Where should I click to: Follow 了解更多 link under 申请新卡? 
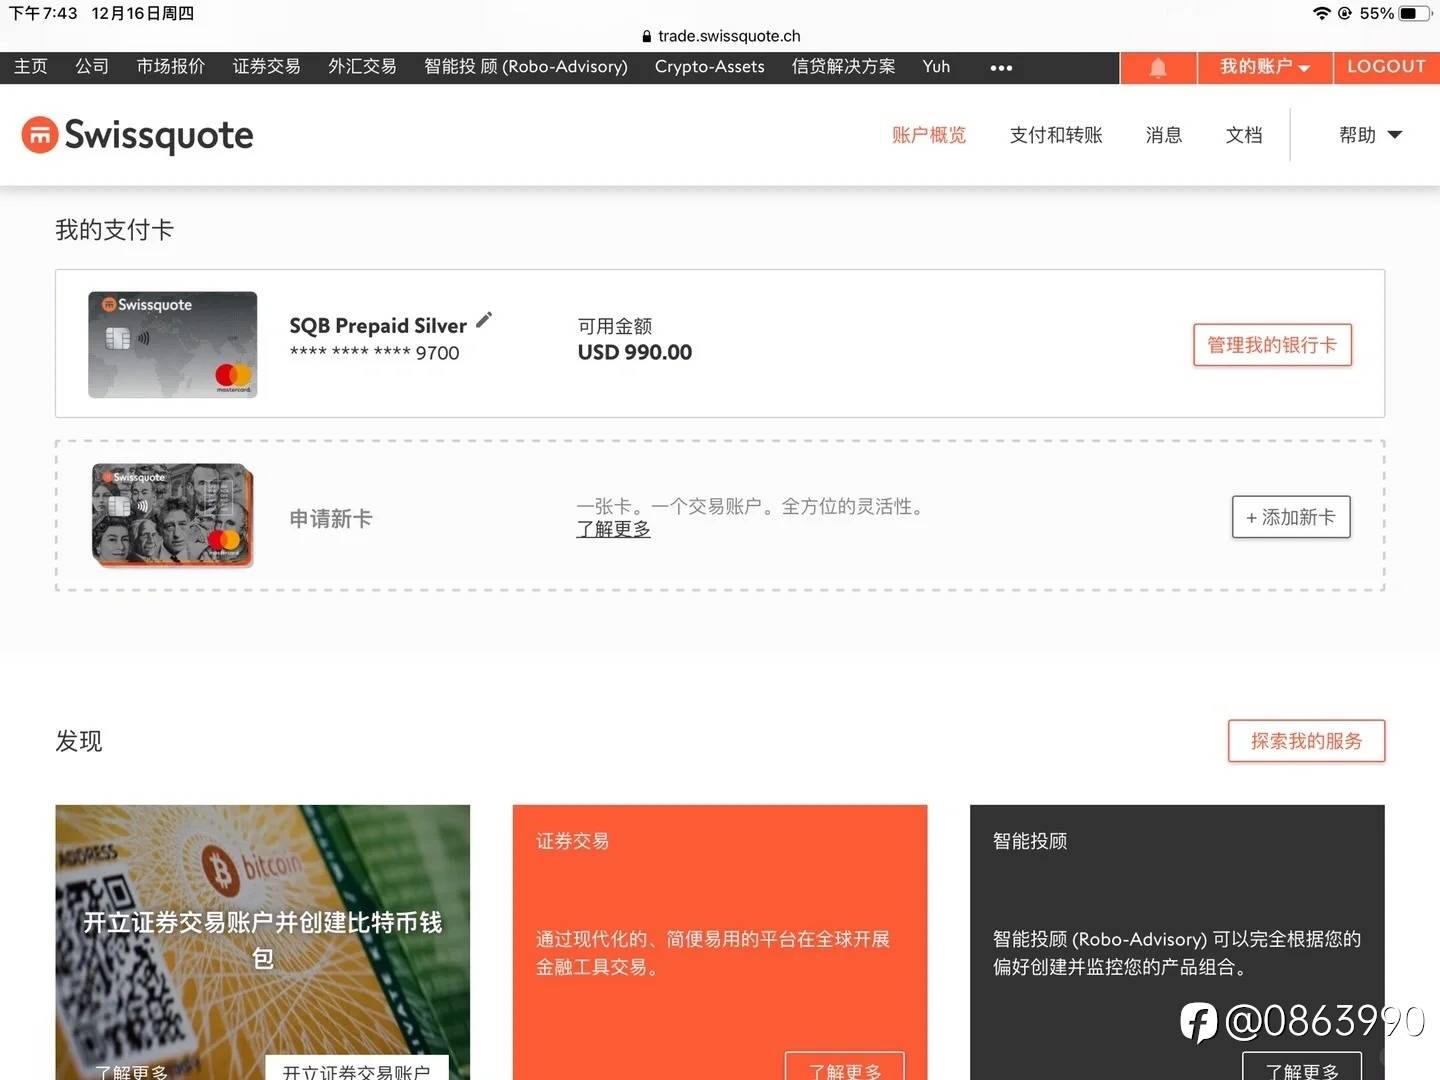pyautogui.click(x=613, y=529)
